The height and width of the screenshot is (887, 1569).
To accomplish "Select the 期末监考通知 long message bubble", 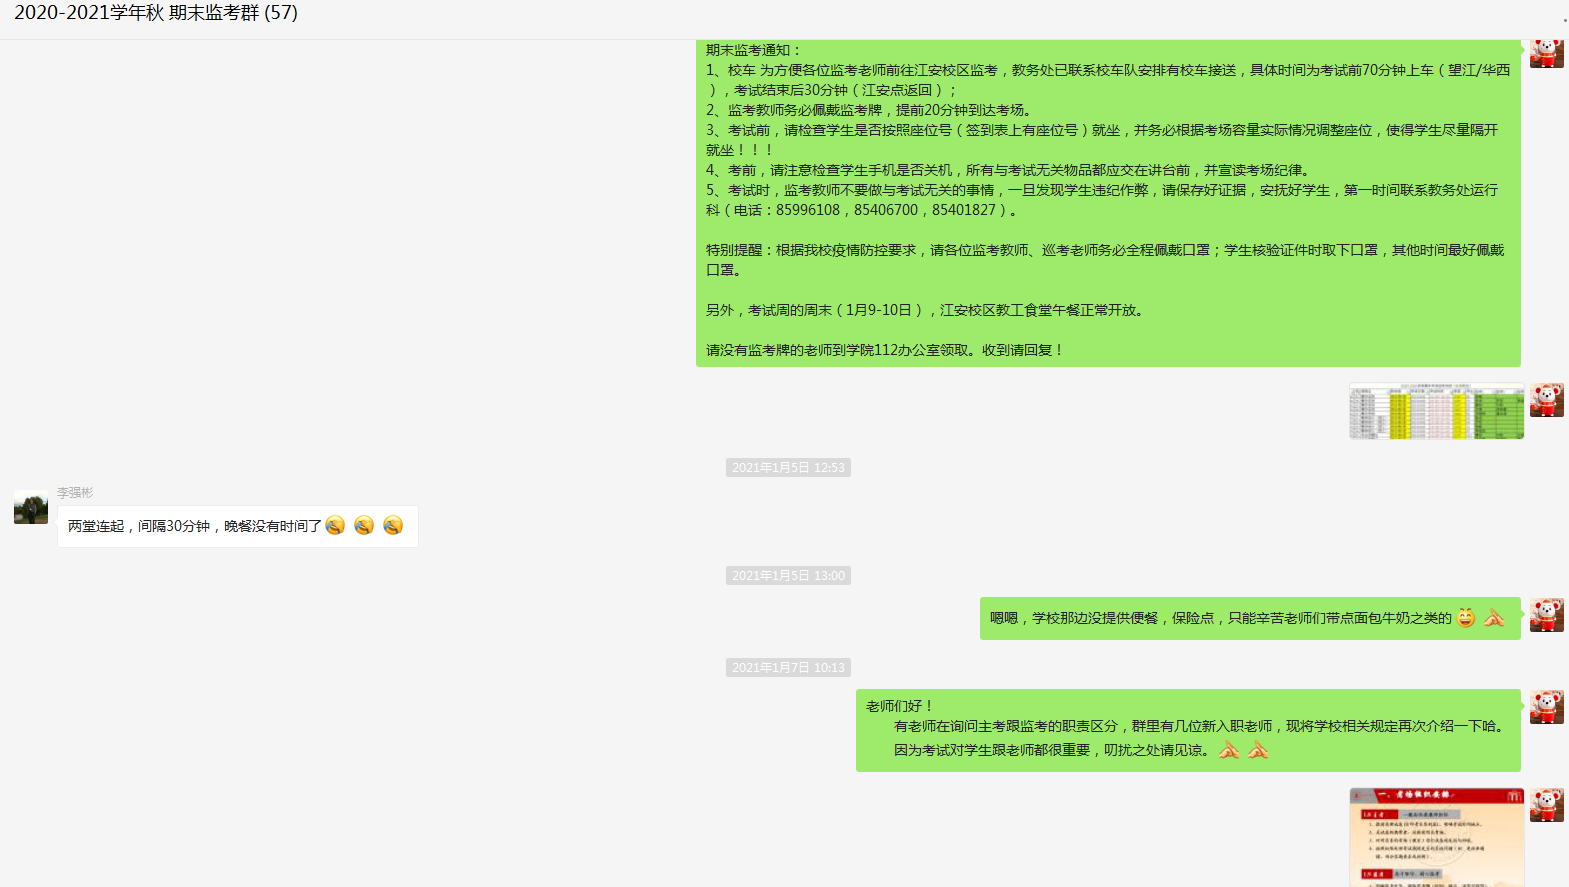I will (x=1107, y=200).
